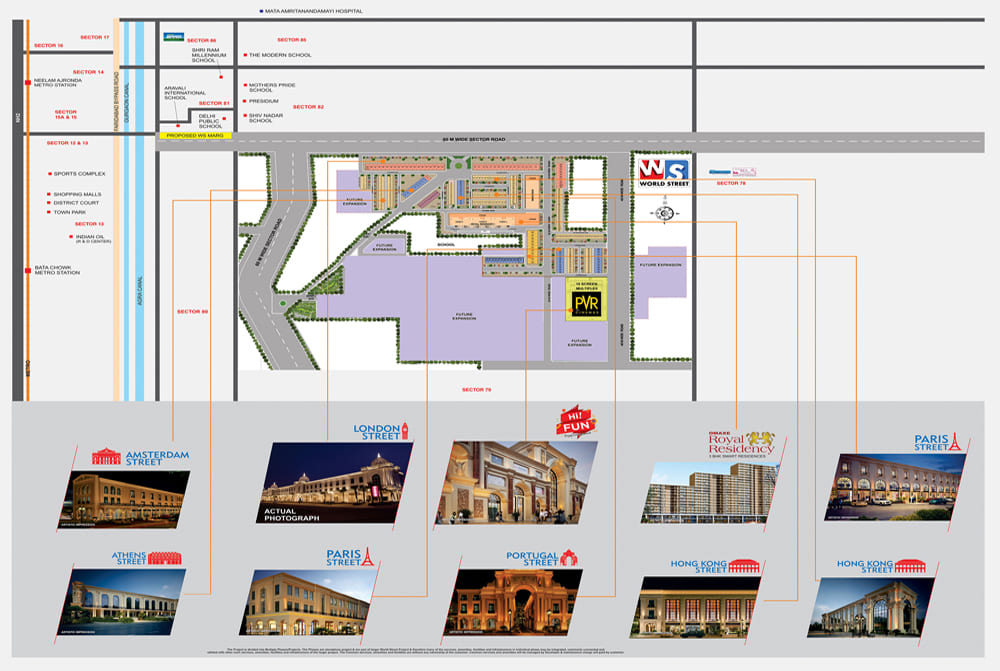The image size is (1000, 671).
Task: Select the Portugal Street logo
Action: (x=542, y=558)
